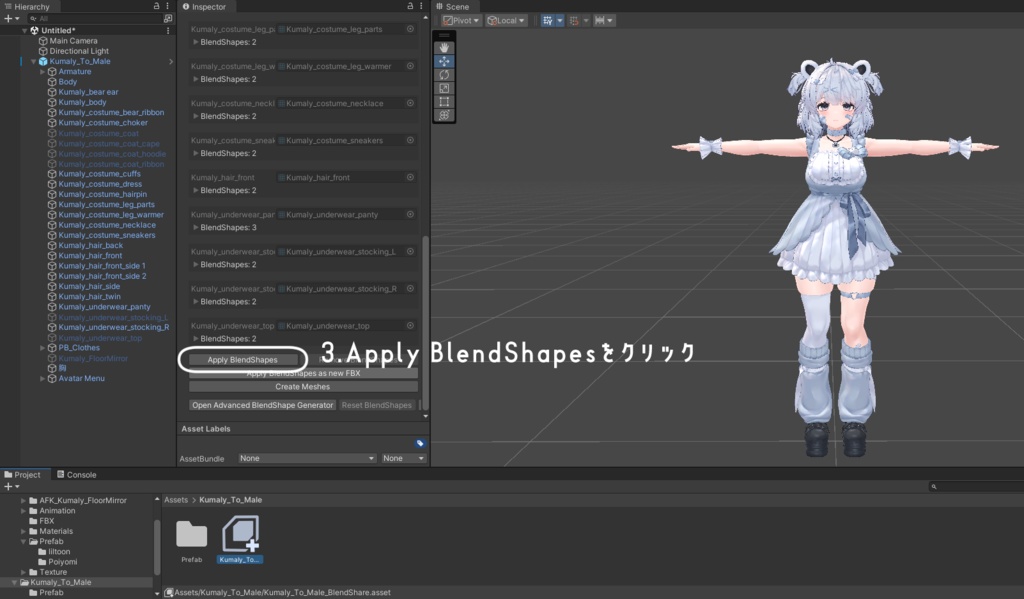Expand the Armature hierarchy item
Screen dimensions: 1024x599
pos(43,72)
